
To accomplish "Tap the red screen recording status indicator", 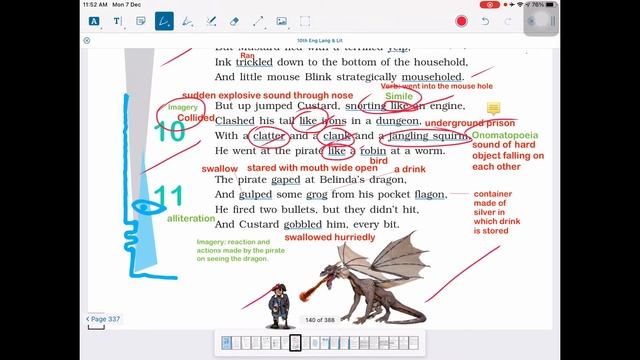I will click(x=489, y=5).
